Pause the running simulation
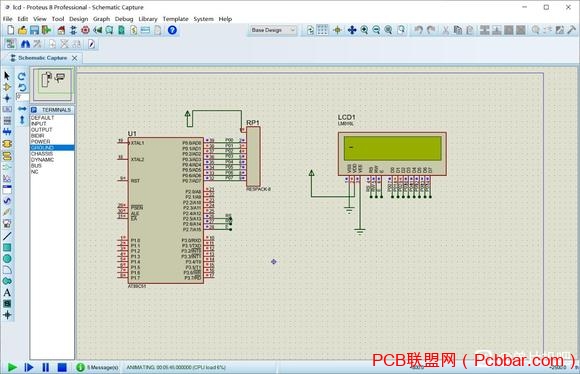Screen dimensions: 580x374 (45, 367)
